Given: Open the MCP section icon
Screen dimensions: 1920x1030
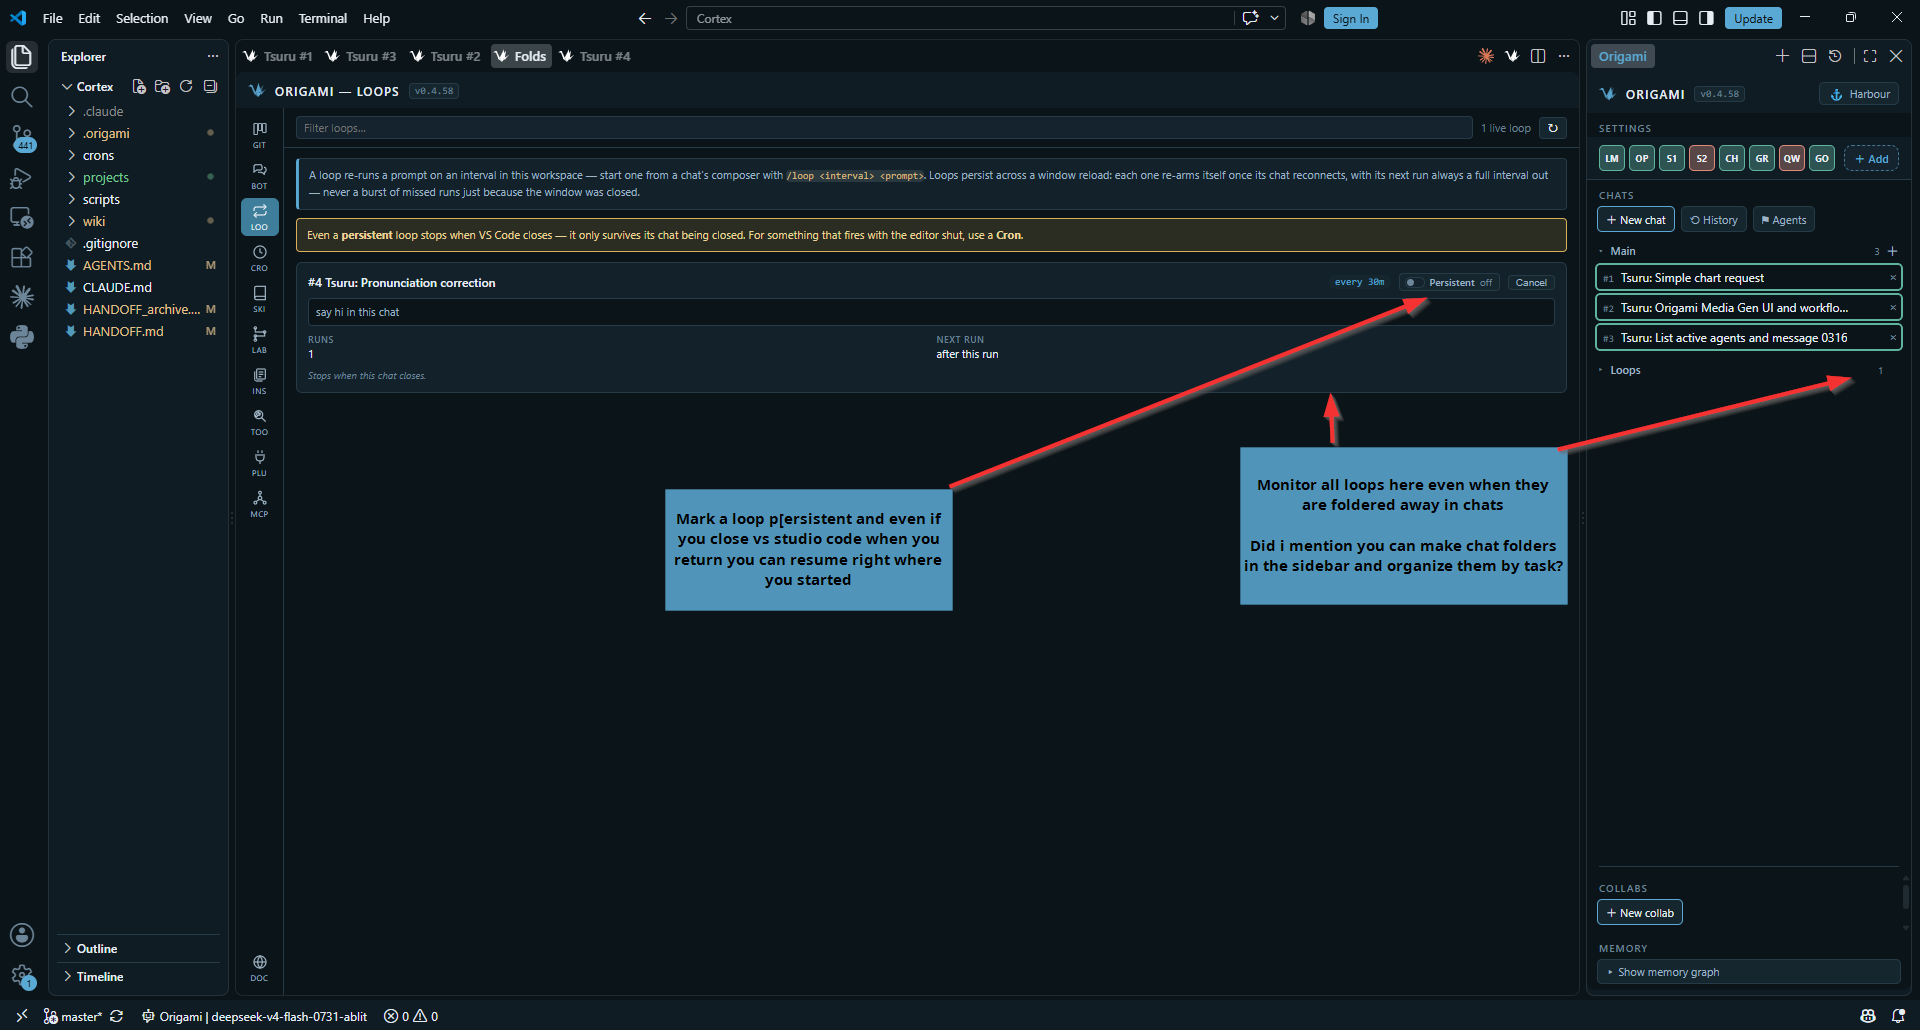Looking at the screenshot, I should coord(259,504).
